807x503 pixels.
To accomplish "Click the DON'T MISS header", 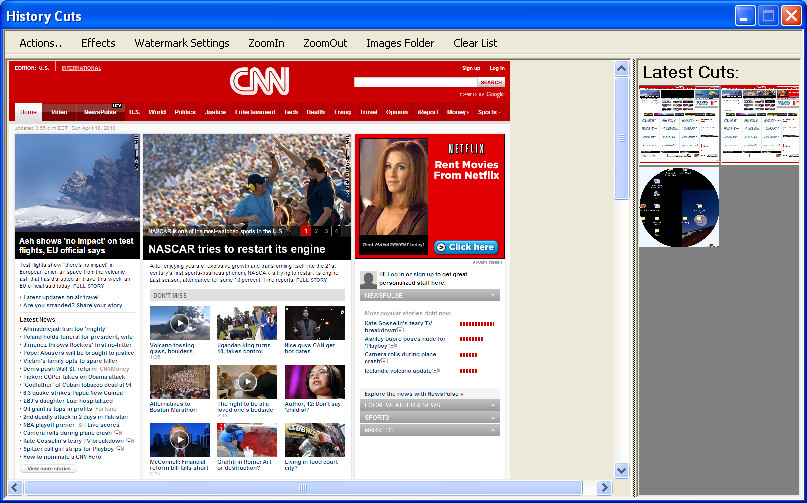I will pyautogui.click(x=247, y=295).
